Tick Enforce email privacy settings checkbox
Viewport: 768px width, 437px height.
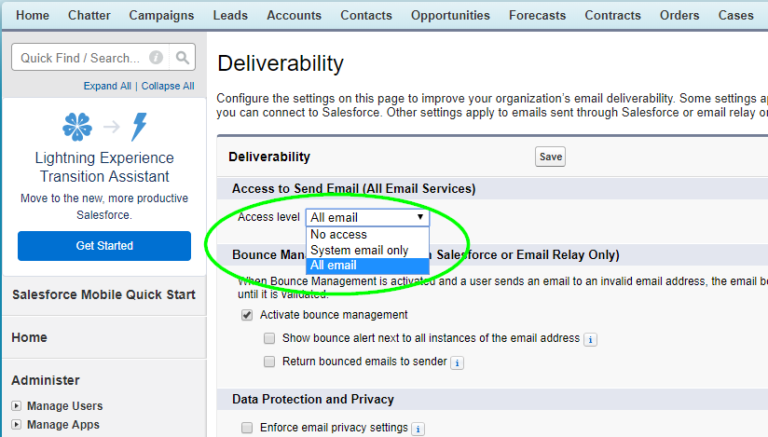coord(247,428)
